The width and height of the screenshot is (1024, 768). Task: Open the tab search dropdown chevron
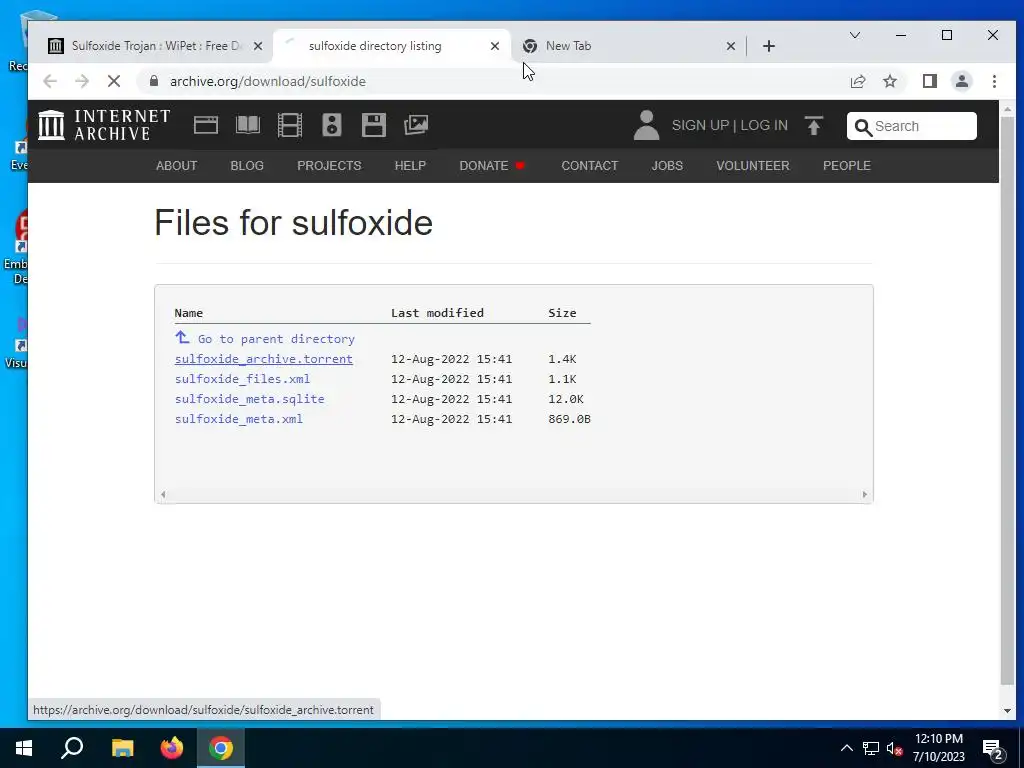855,35
